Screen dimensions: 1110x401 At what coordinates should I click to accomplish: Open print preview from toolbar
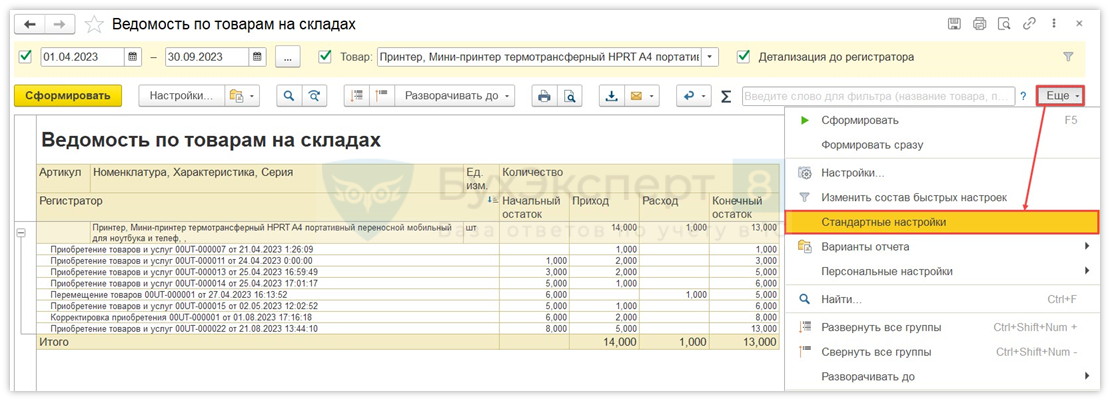click(570, 96)
